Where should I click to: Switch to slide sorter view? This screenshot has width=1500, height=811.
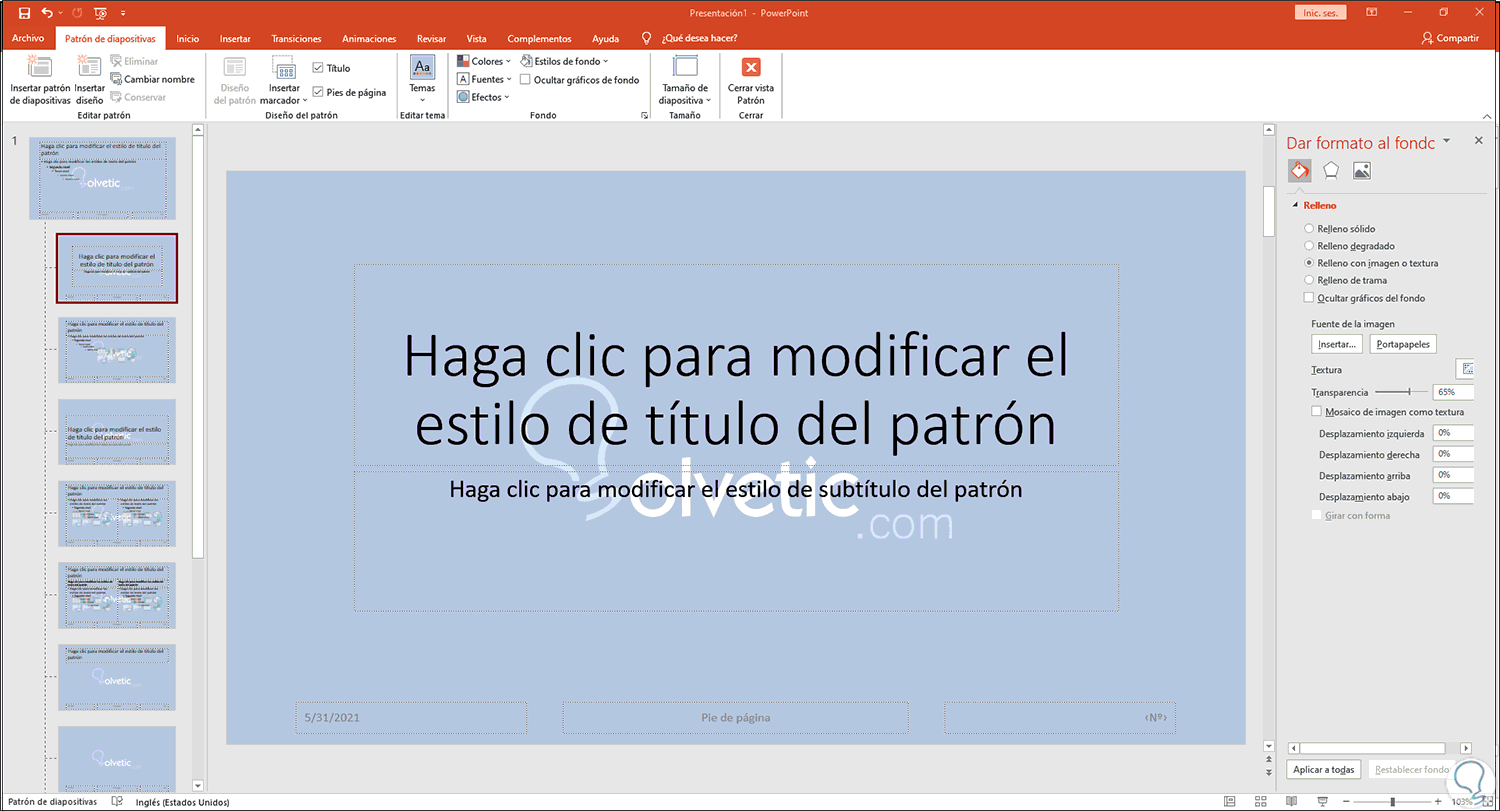(x=1261, y=802)
